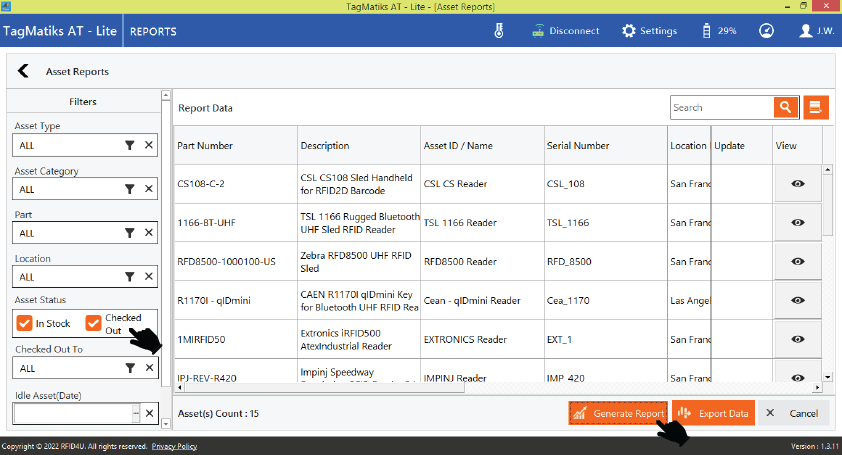This screenshot has height=455, width=842.
Task: Click the orange column layout icon beside search
Action: click(817, 108)
